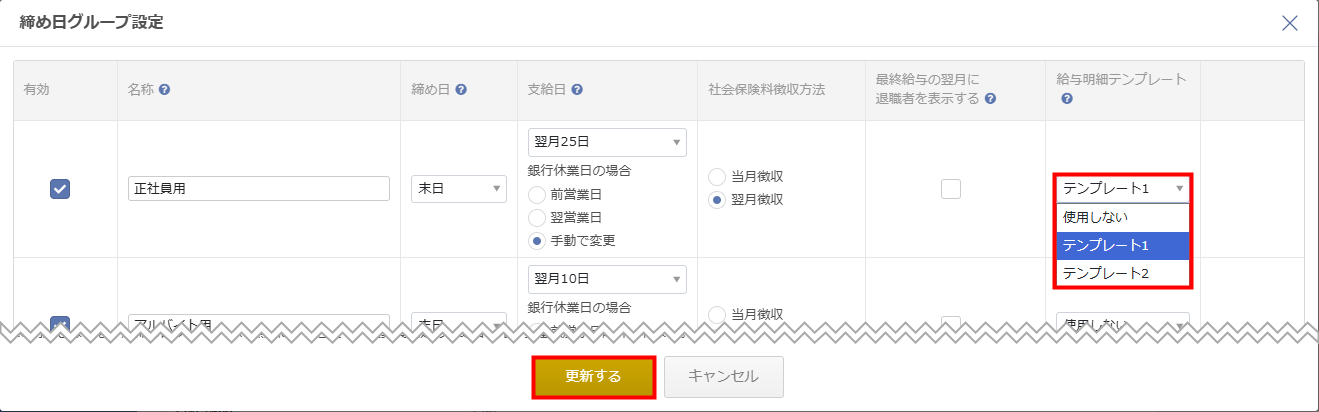The height and width of the screenshot is (412, 1319).
Task: Uncheck the 有効 checkbox for 正社員用
Action: [59, 189]
